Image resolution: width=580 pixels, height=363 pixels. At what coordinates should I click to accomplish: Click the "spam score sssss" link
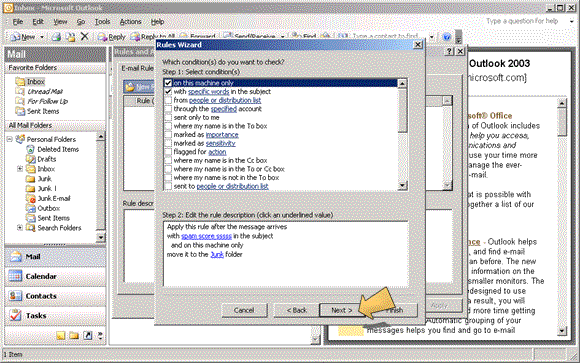pos(206,236)
